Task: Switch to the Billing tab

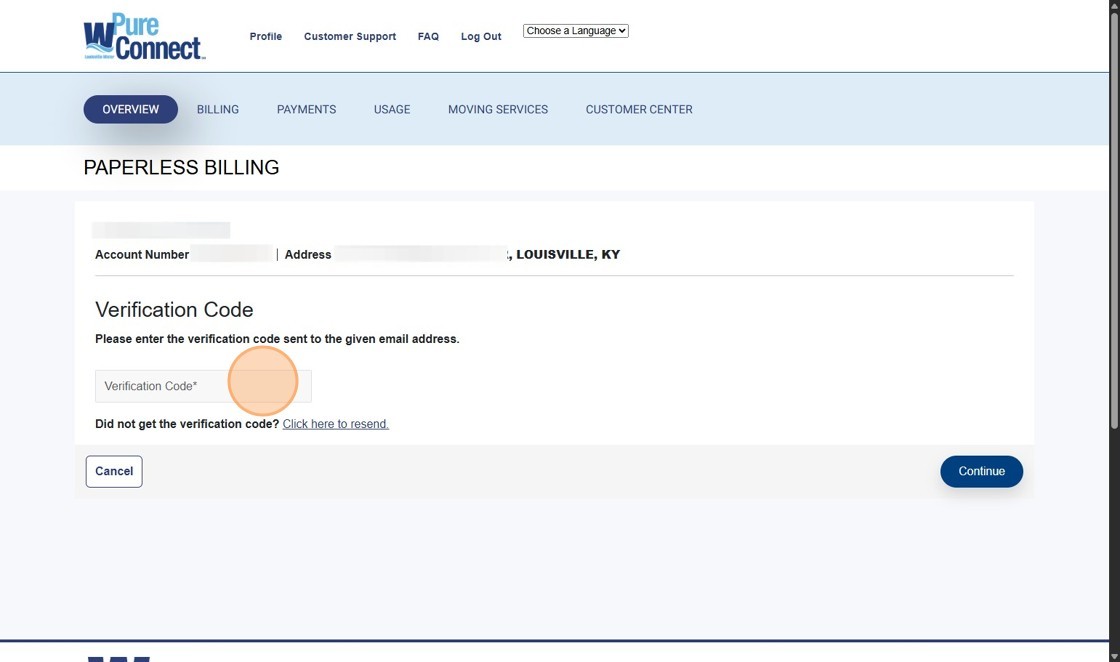Action: click(217, 109)
